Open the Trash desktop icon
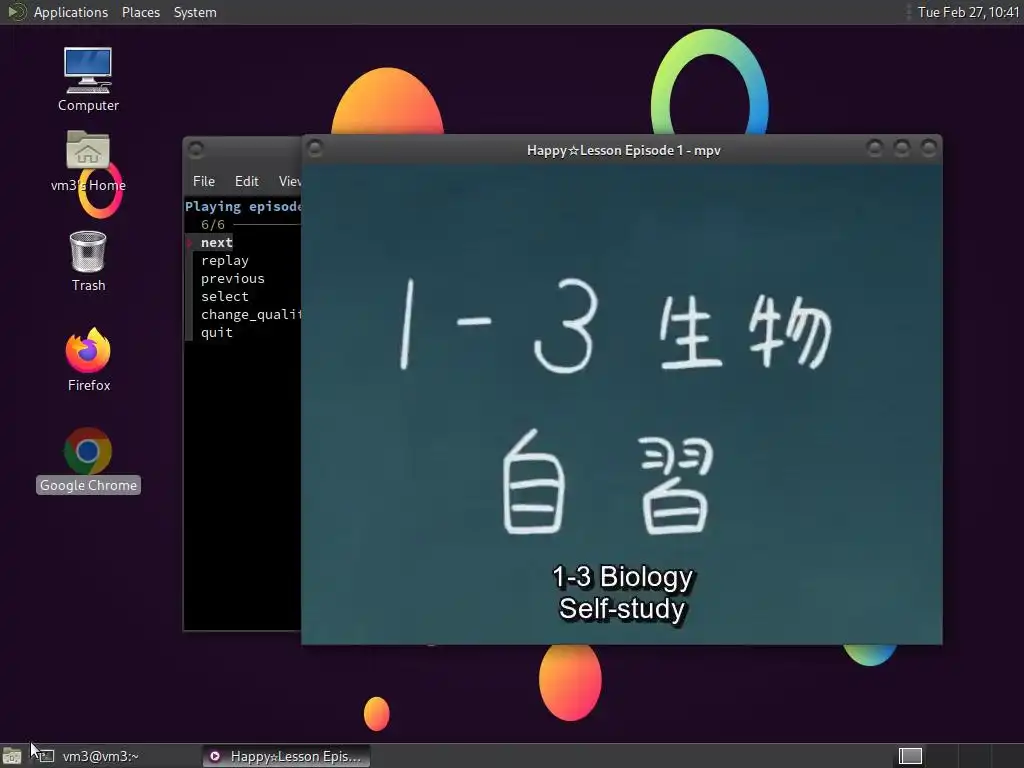 click(x=88, y=261)
